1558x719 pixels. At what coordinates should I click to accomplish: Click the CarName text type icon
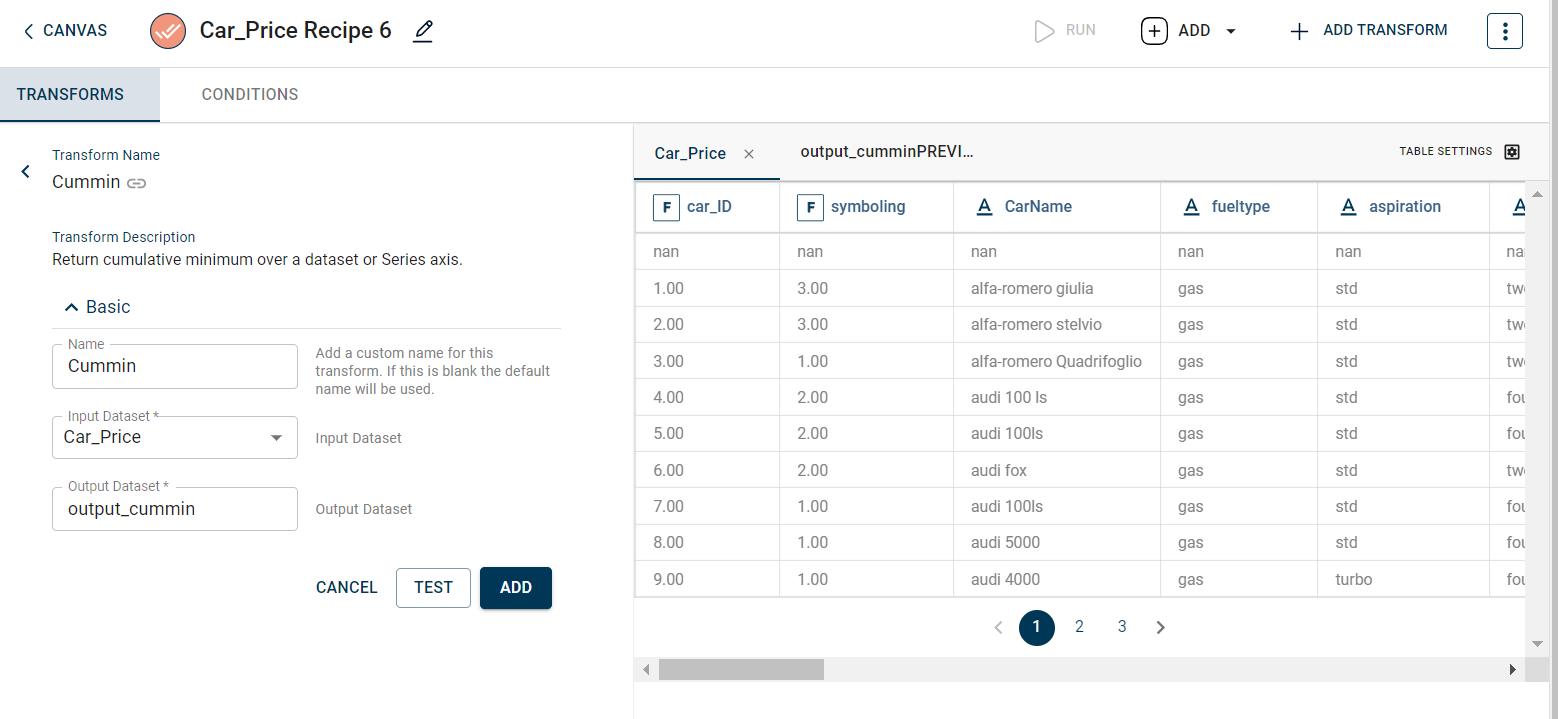984,207
